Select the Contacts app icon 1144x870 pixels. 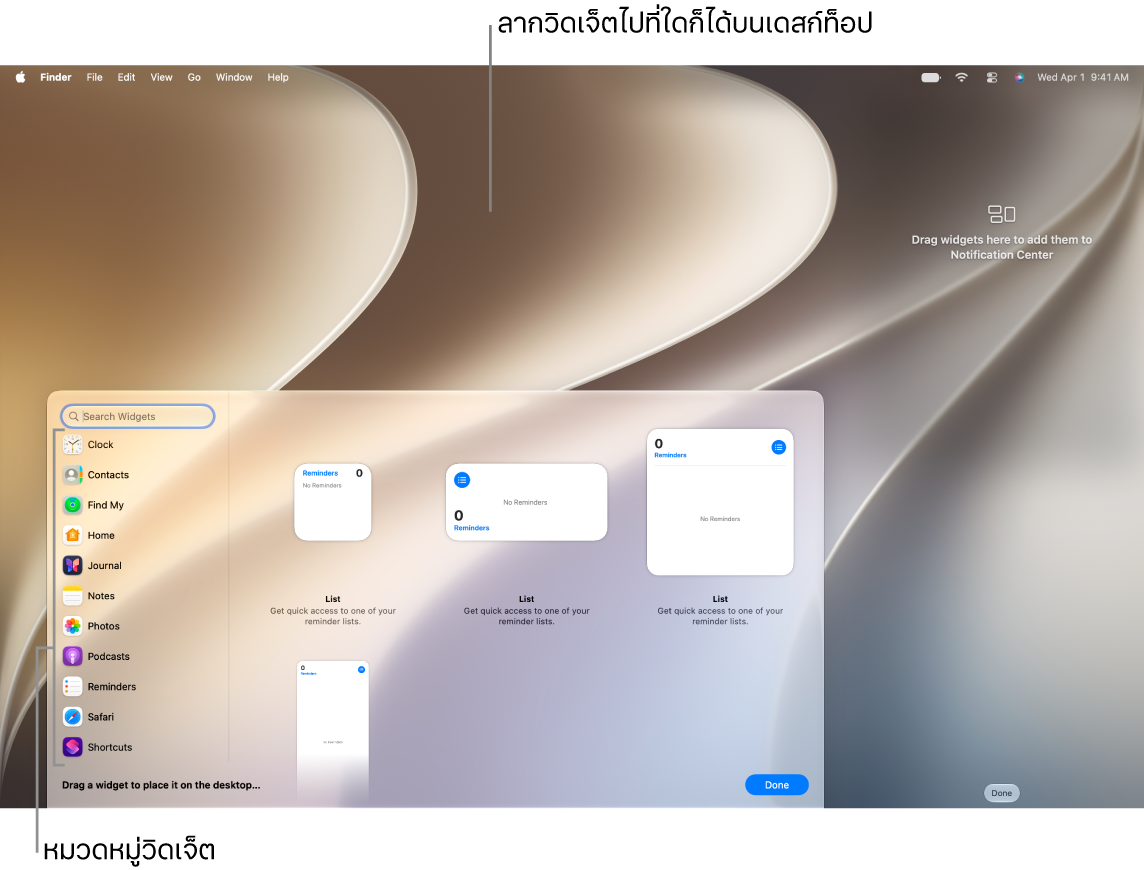click(x=73, y=475)
